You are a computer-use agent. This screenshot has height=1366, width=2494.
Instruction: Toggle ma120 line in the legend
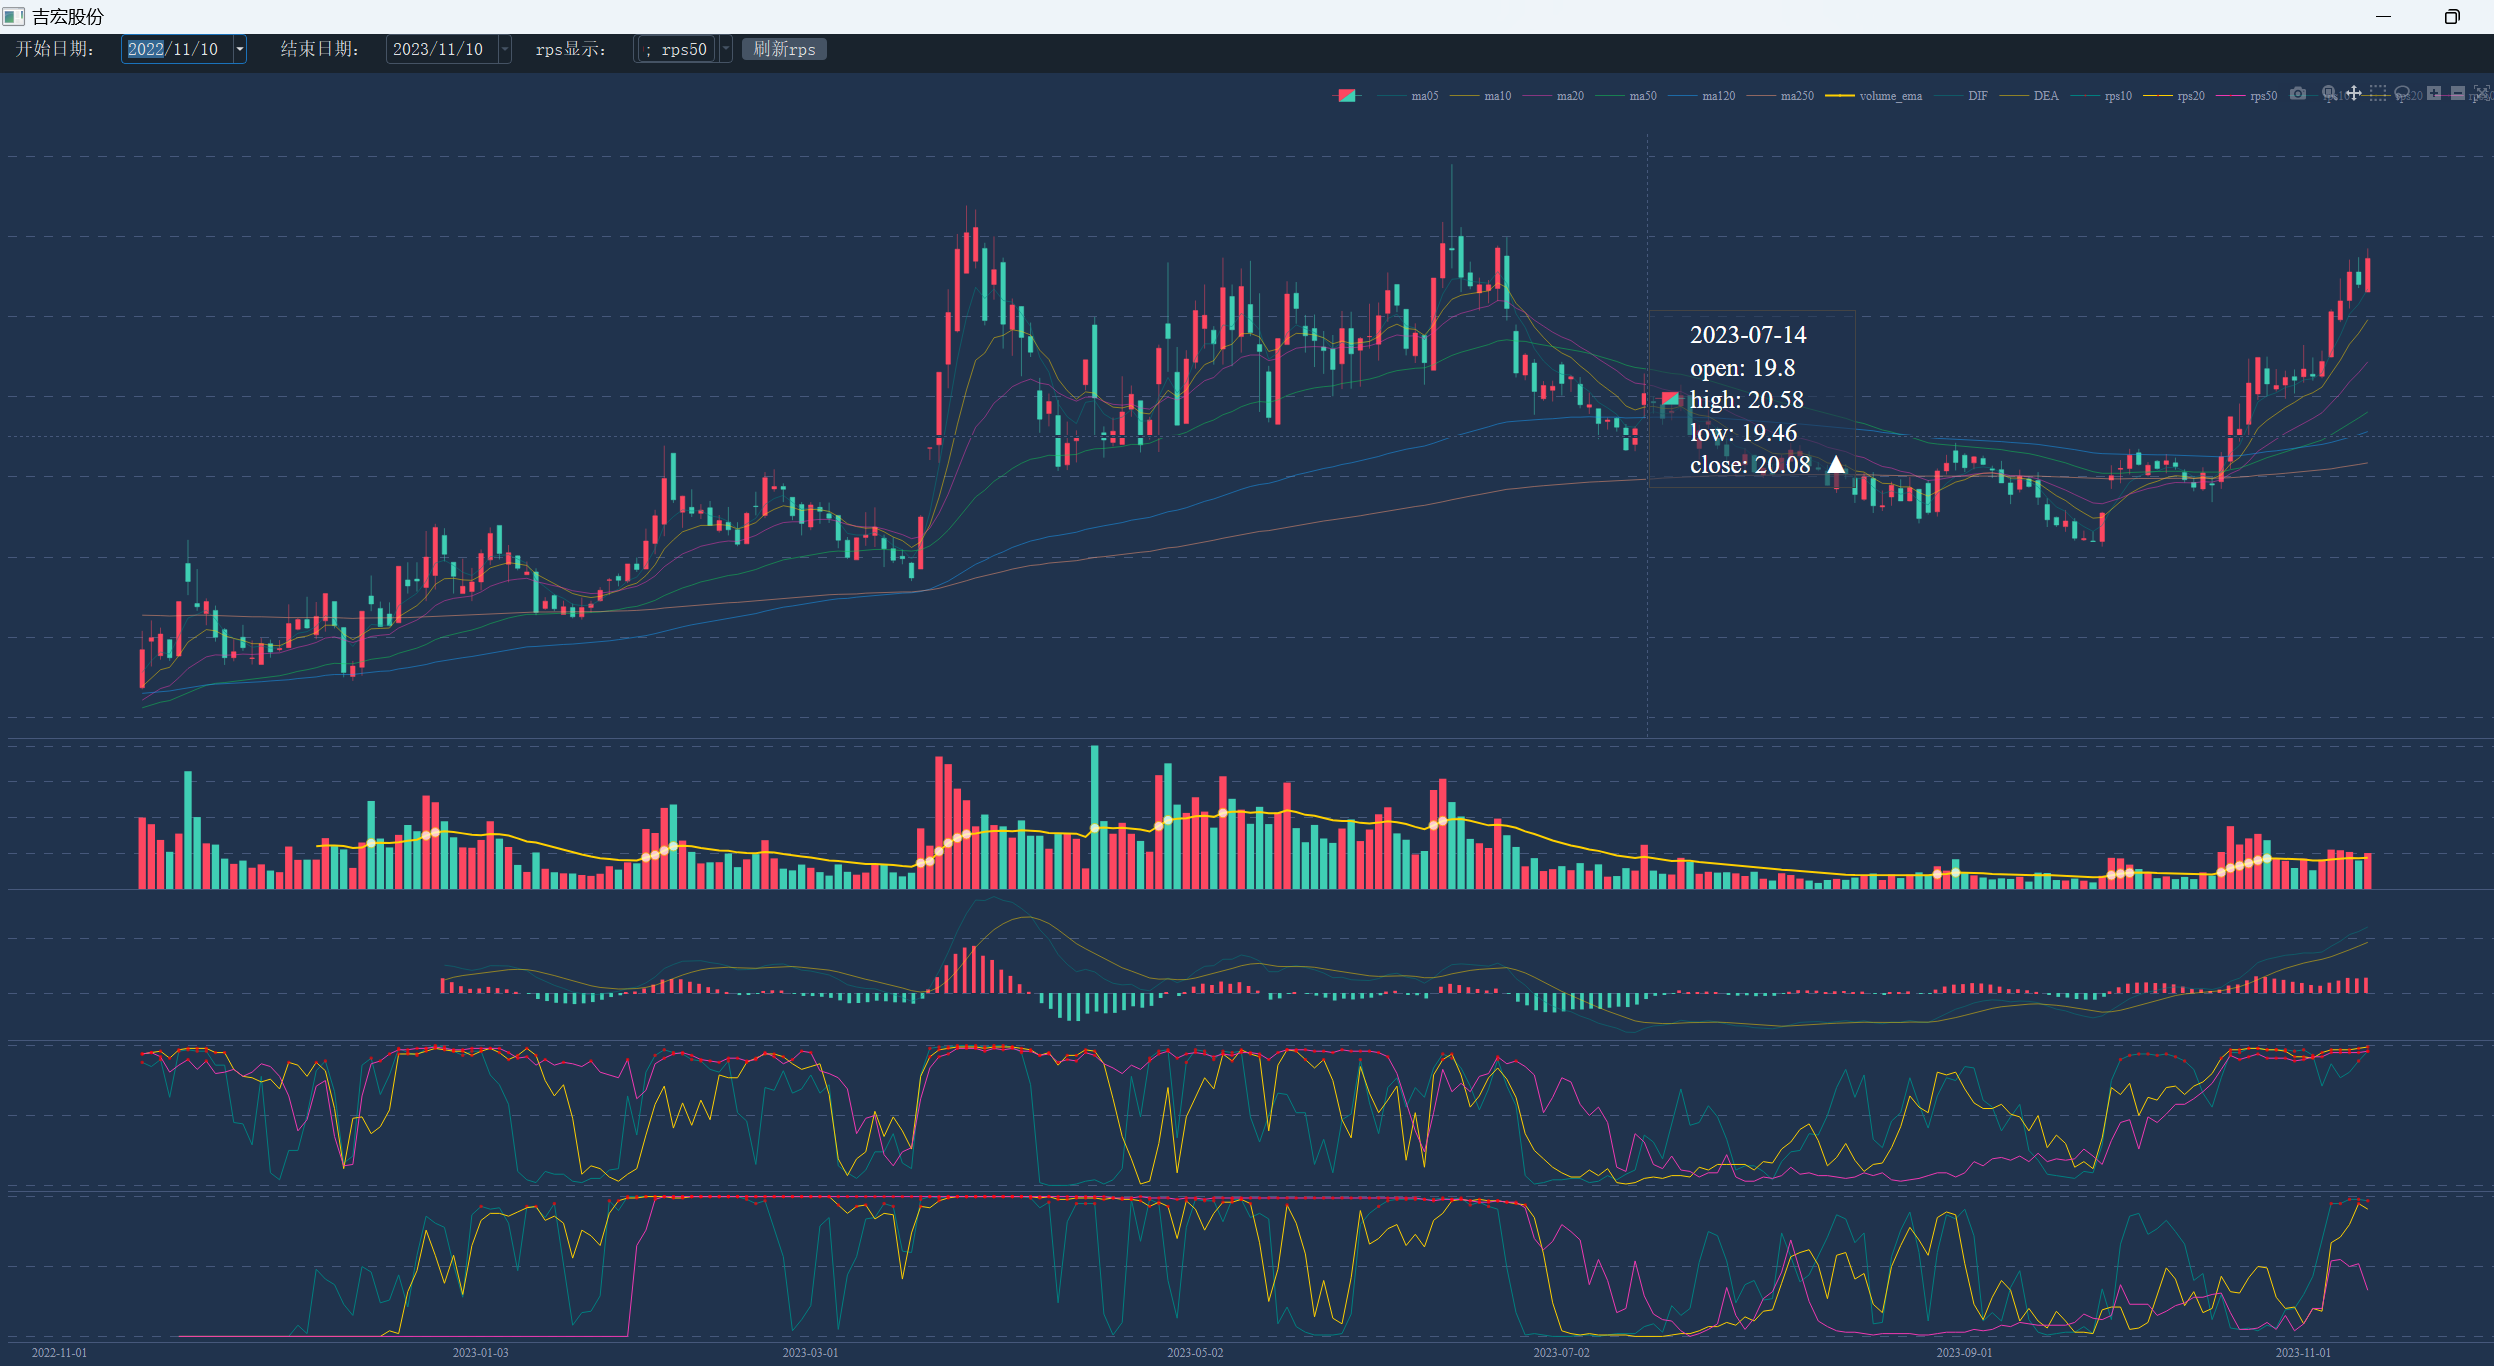point(1703,96)
